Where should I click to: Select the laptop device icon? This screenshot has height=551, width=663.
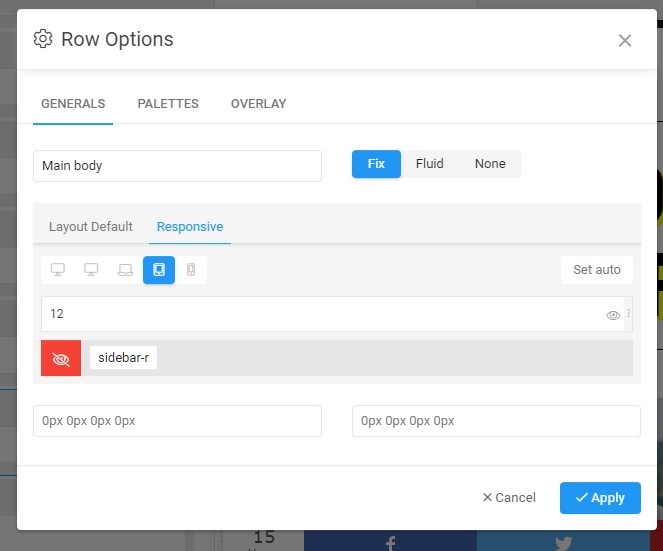(125, 270)
